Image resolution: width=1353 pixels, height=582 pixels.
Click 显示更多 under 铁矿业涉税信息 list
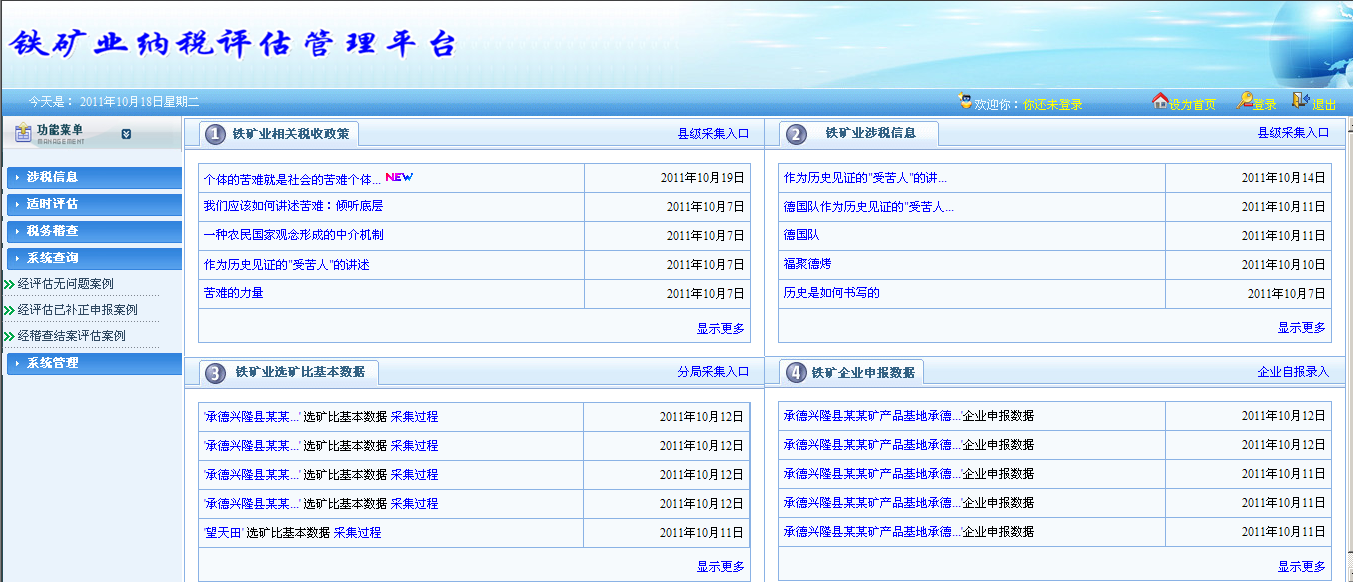tap(1301, 328)
